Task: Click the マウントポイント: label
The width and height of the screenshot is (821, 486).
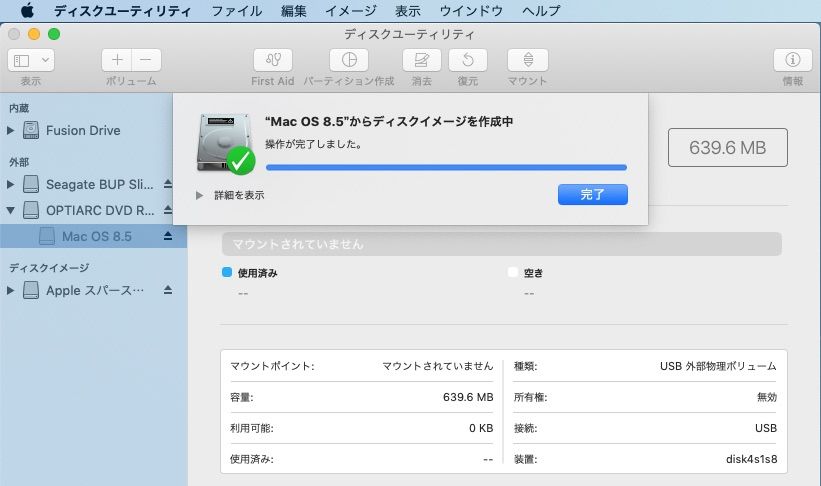Action: click(x=272, y=366)
